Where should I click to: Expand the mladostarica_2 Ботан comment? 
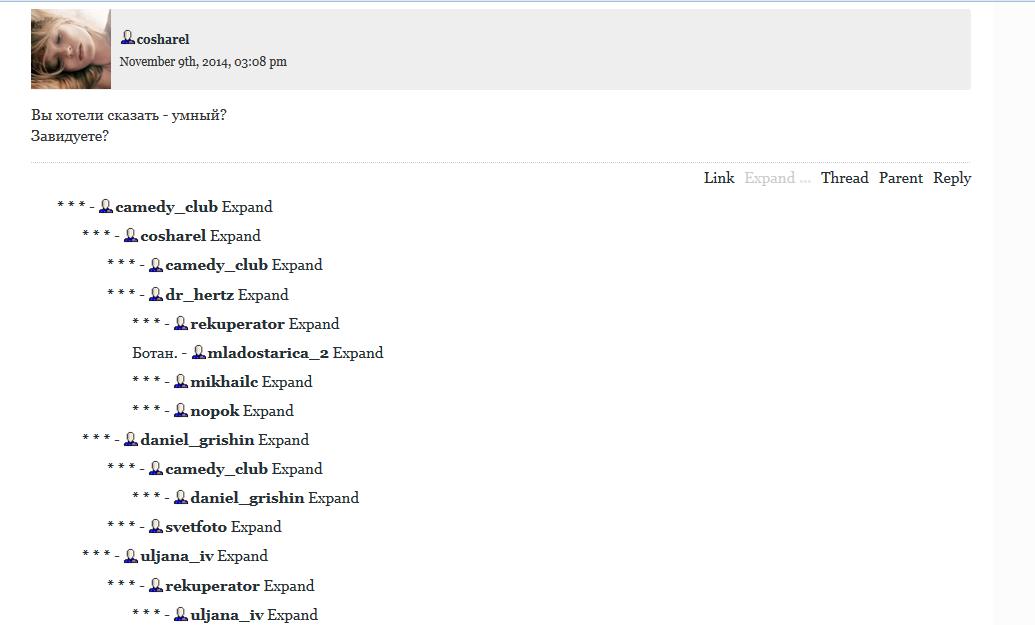358,352
